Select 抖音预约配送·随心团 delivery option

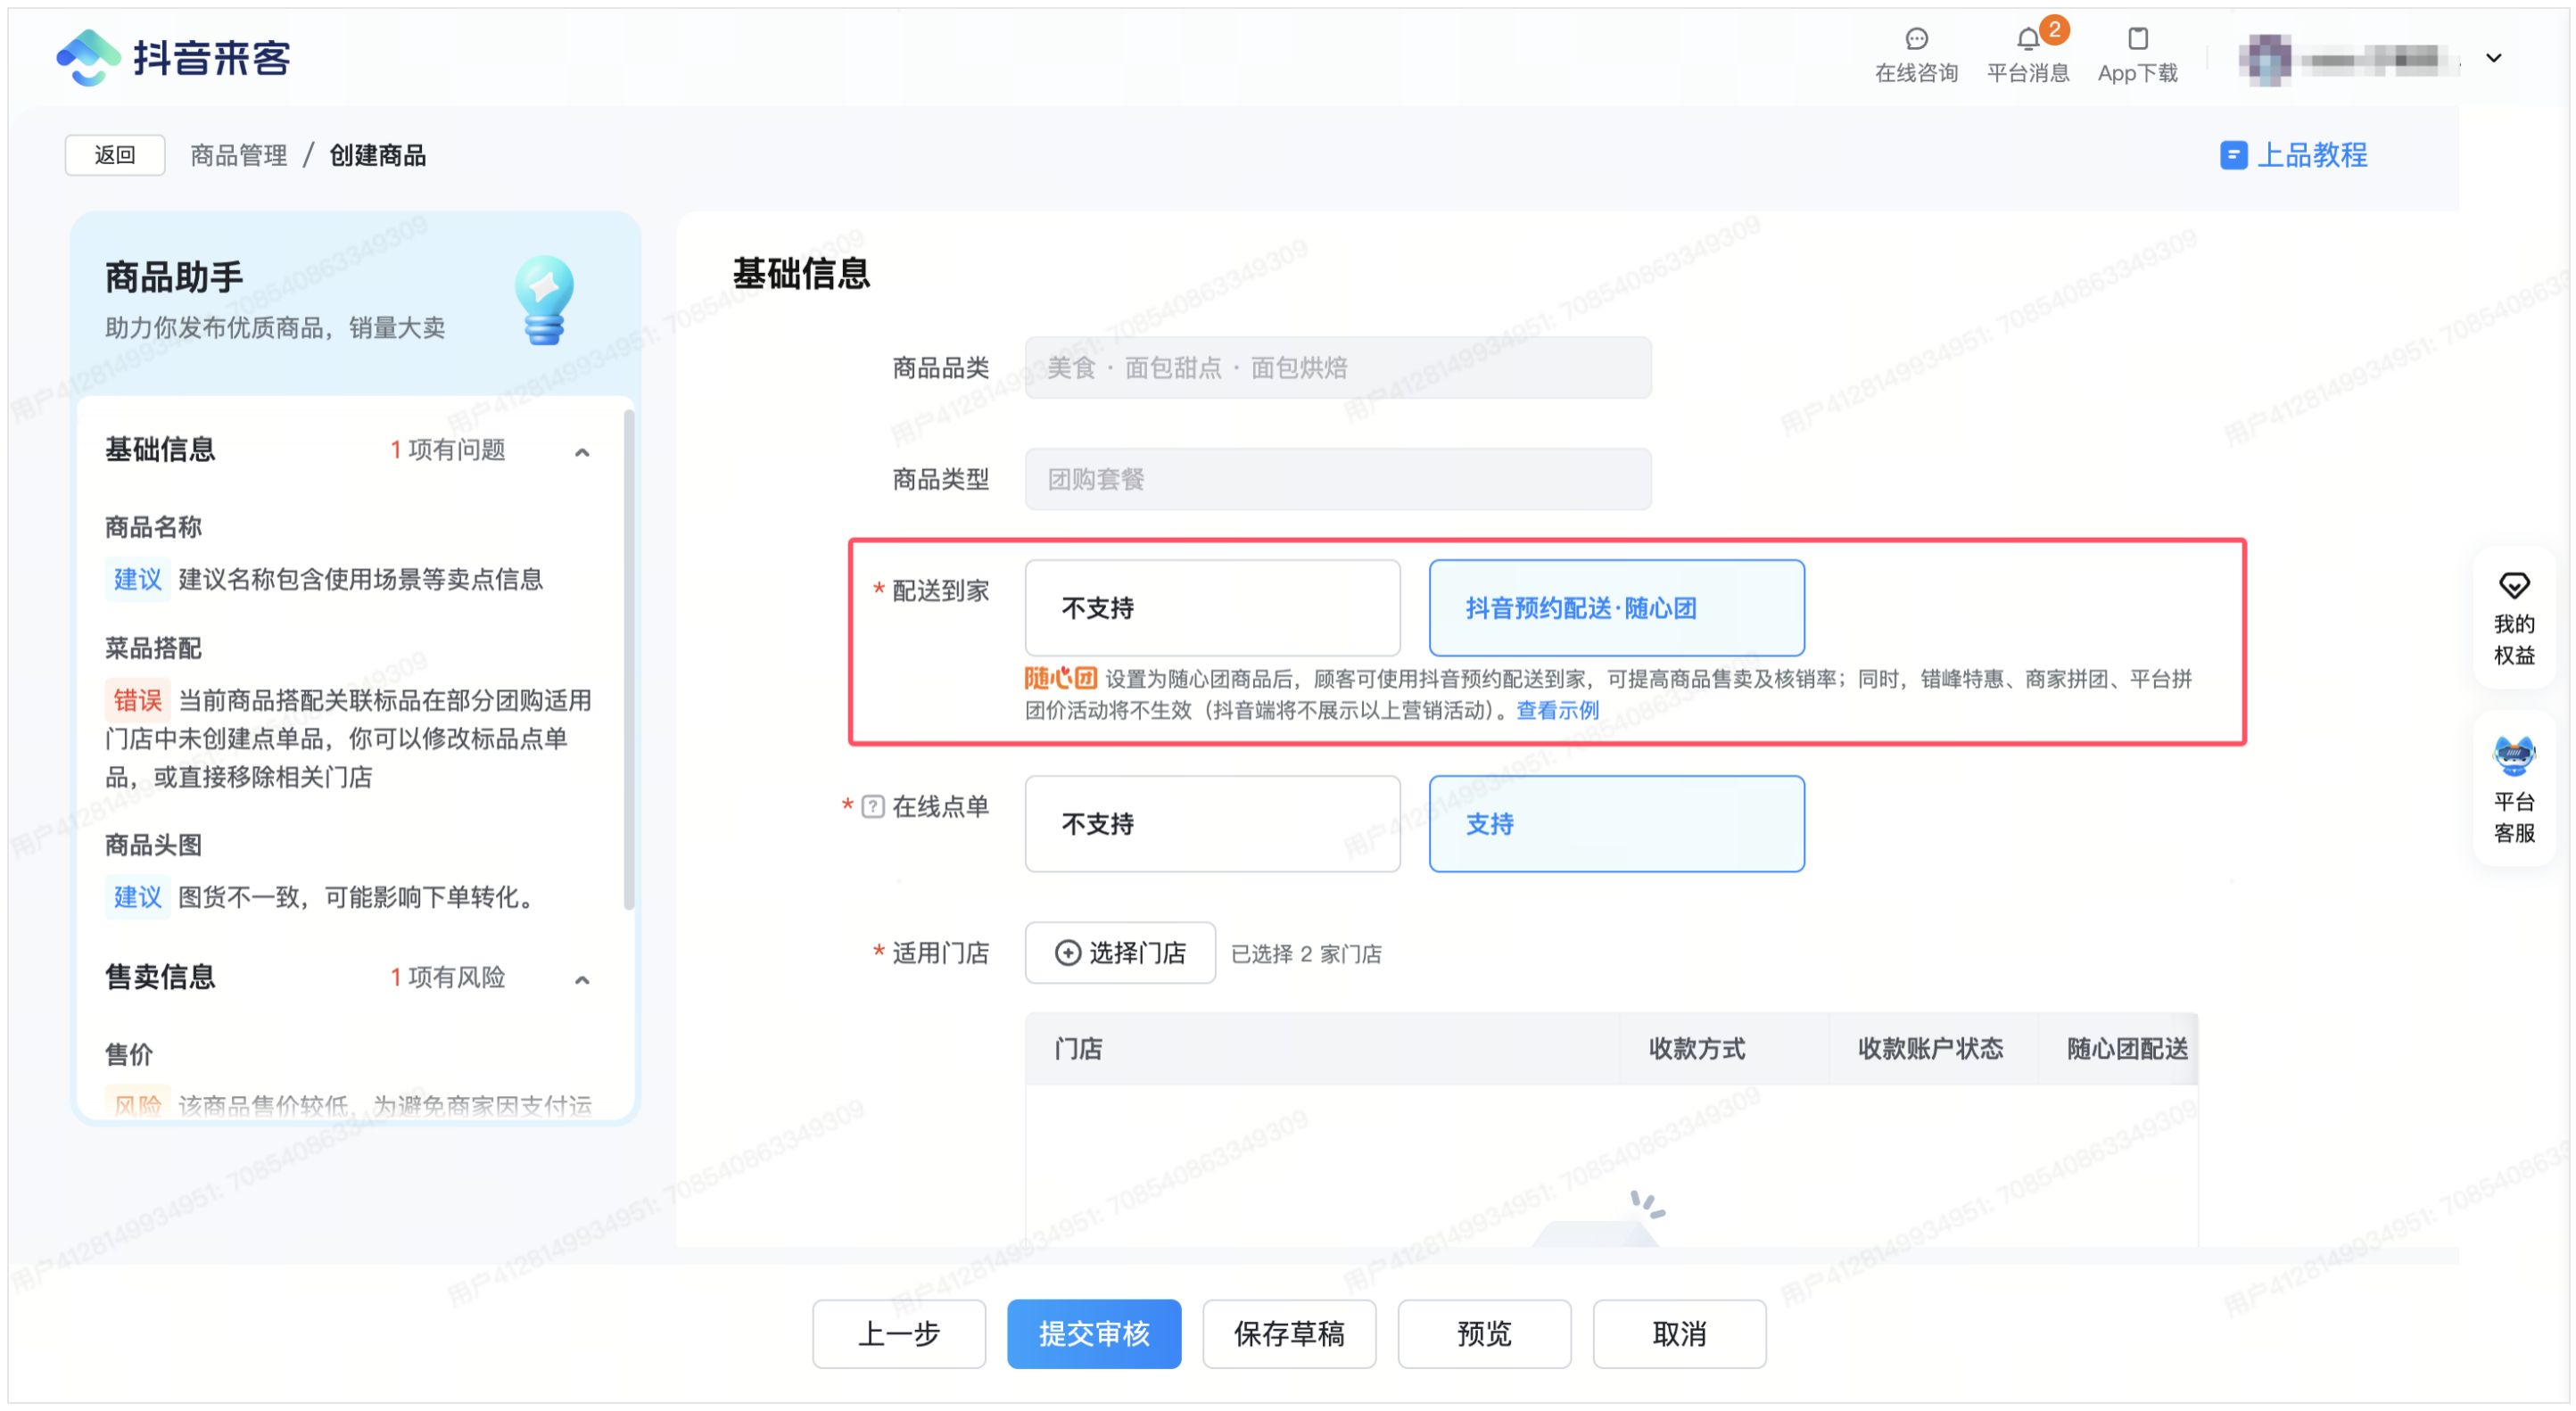pyautogui.click(x=1616, y=608)
